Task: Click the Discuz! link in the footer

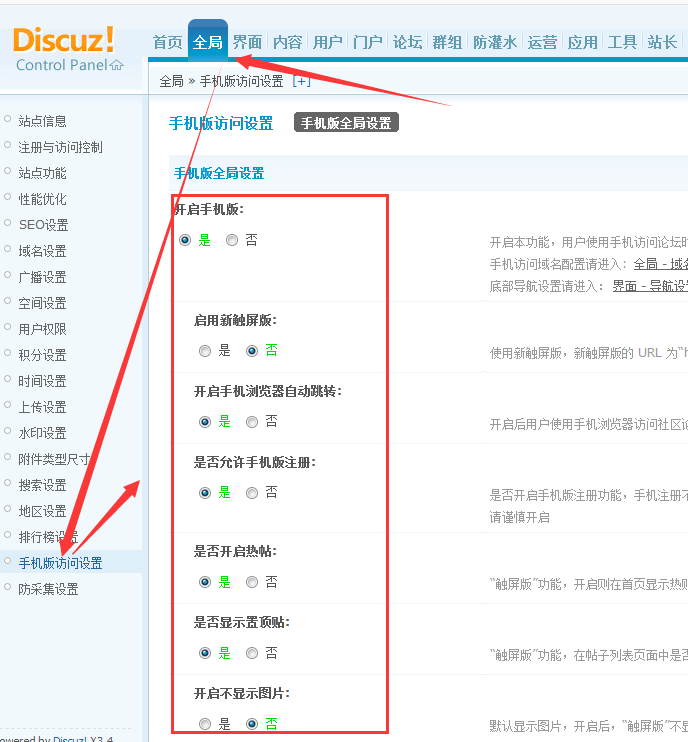Action: [x=70, y=739]
